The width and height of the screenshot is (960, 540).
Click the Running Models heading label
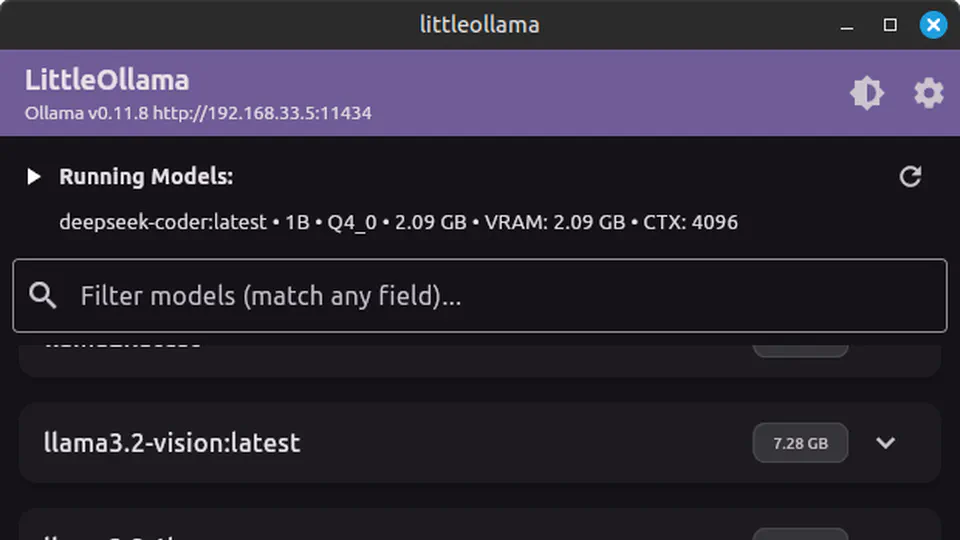click(146, 177)
